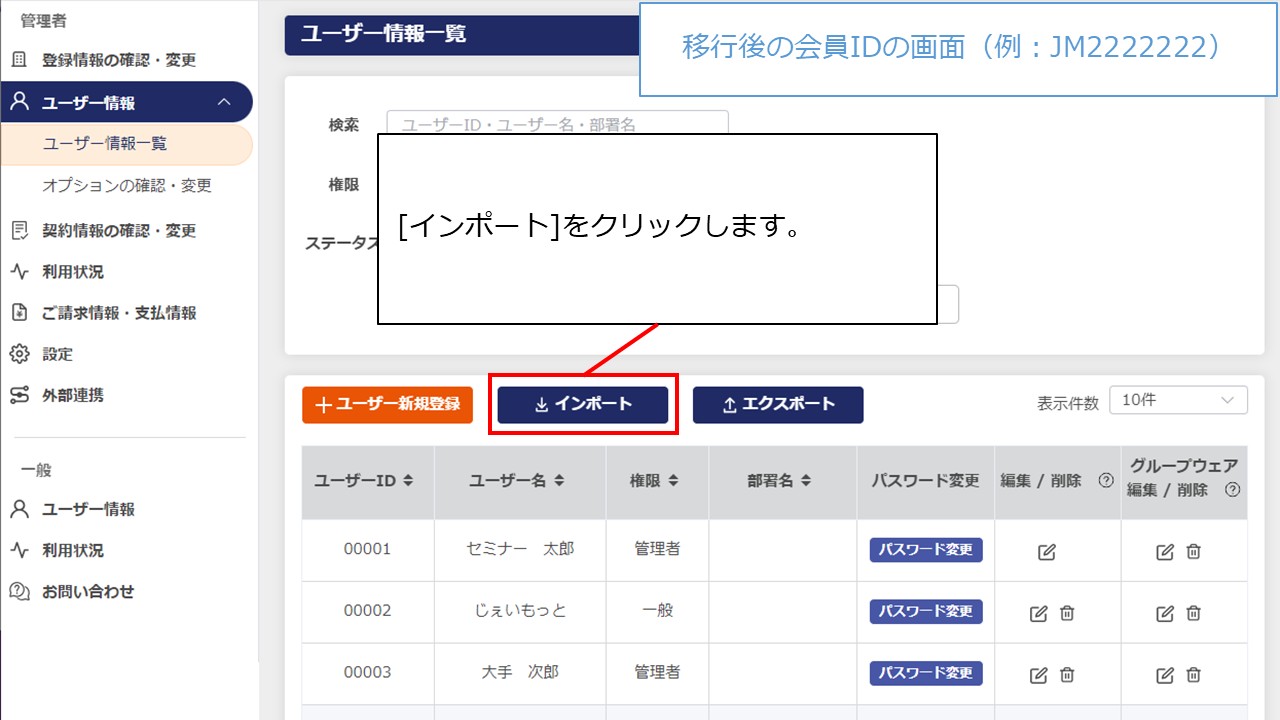This screenshot has height=720, width=1280.
Task: Edit groupware settings for user 00002
Action: coord(1165,613)
